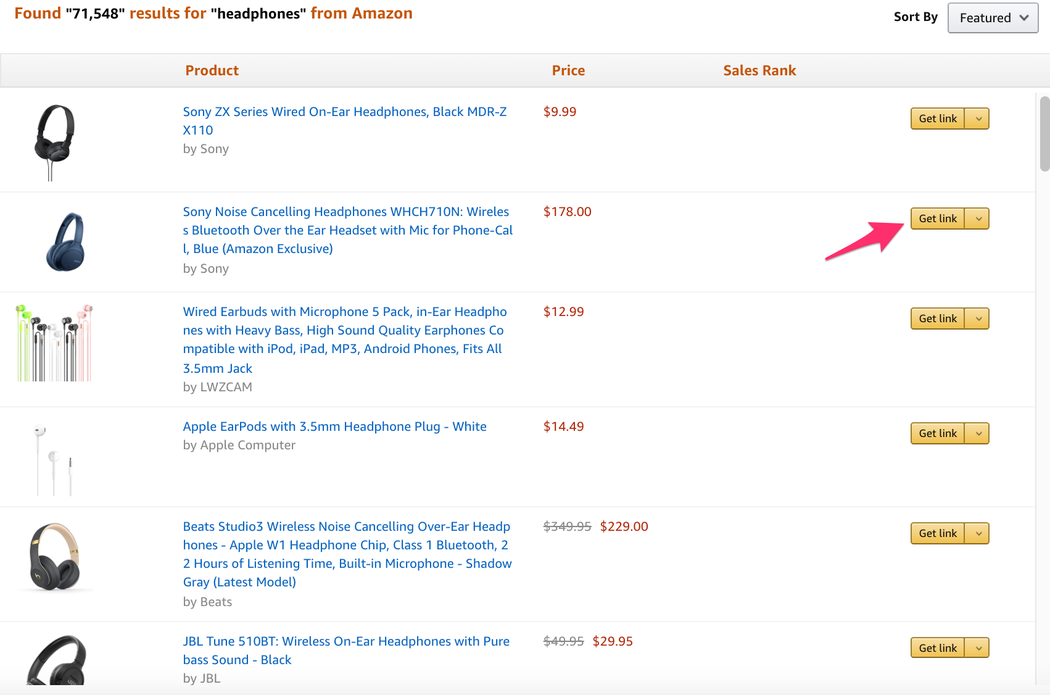Viewport: 1050px width, 695px height.
Task: Open JBL Tune 510BT product link
Action: point(346,650)
